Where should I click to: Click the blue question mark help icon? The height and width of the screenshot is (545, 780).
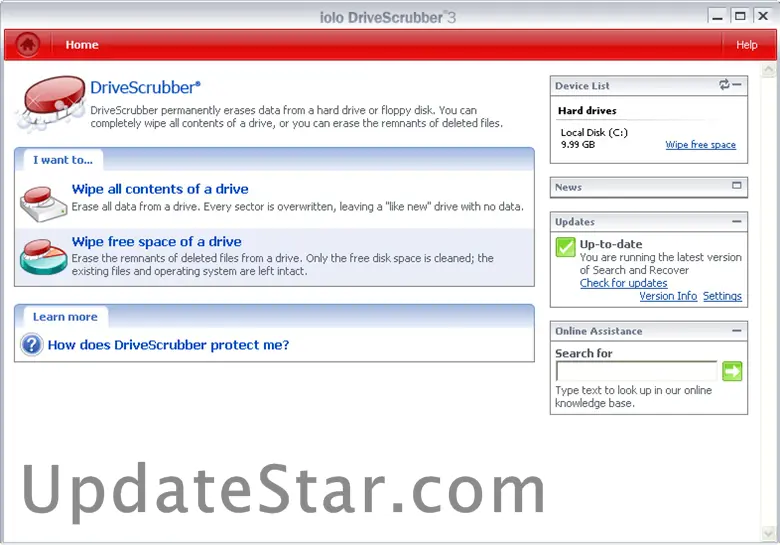(32, 345)
